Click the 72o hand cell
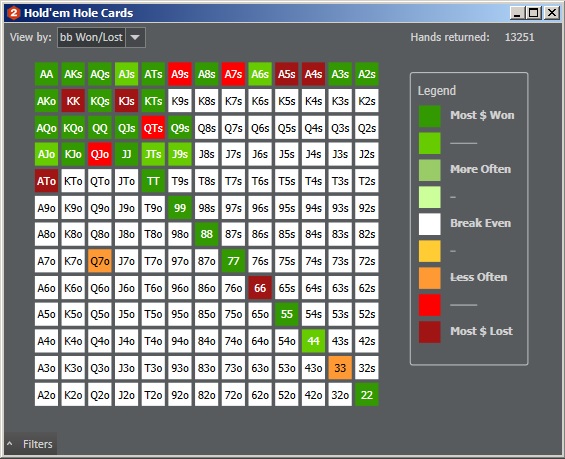565x459 pixels. coord(233,395)
